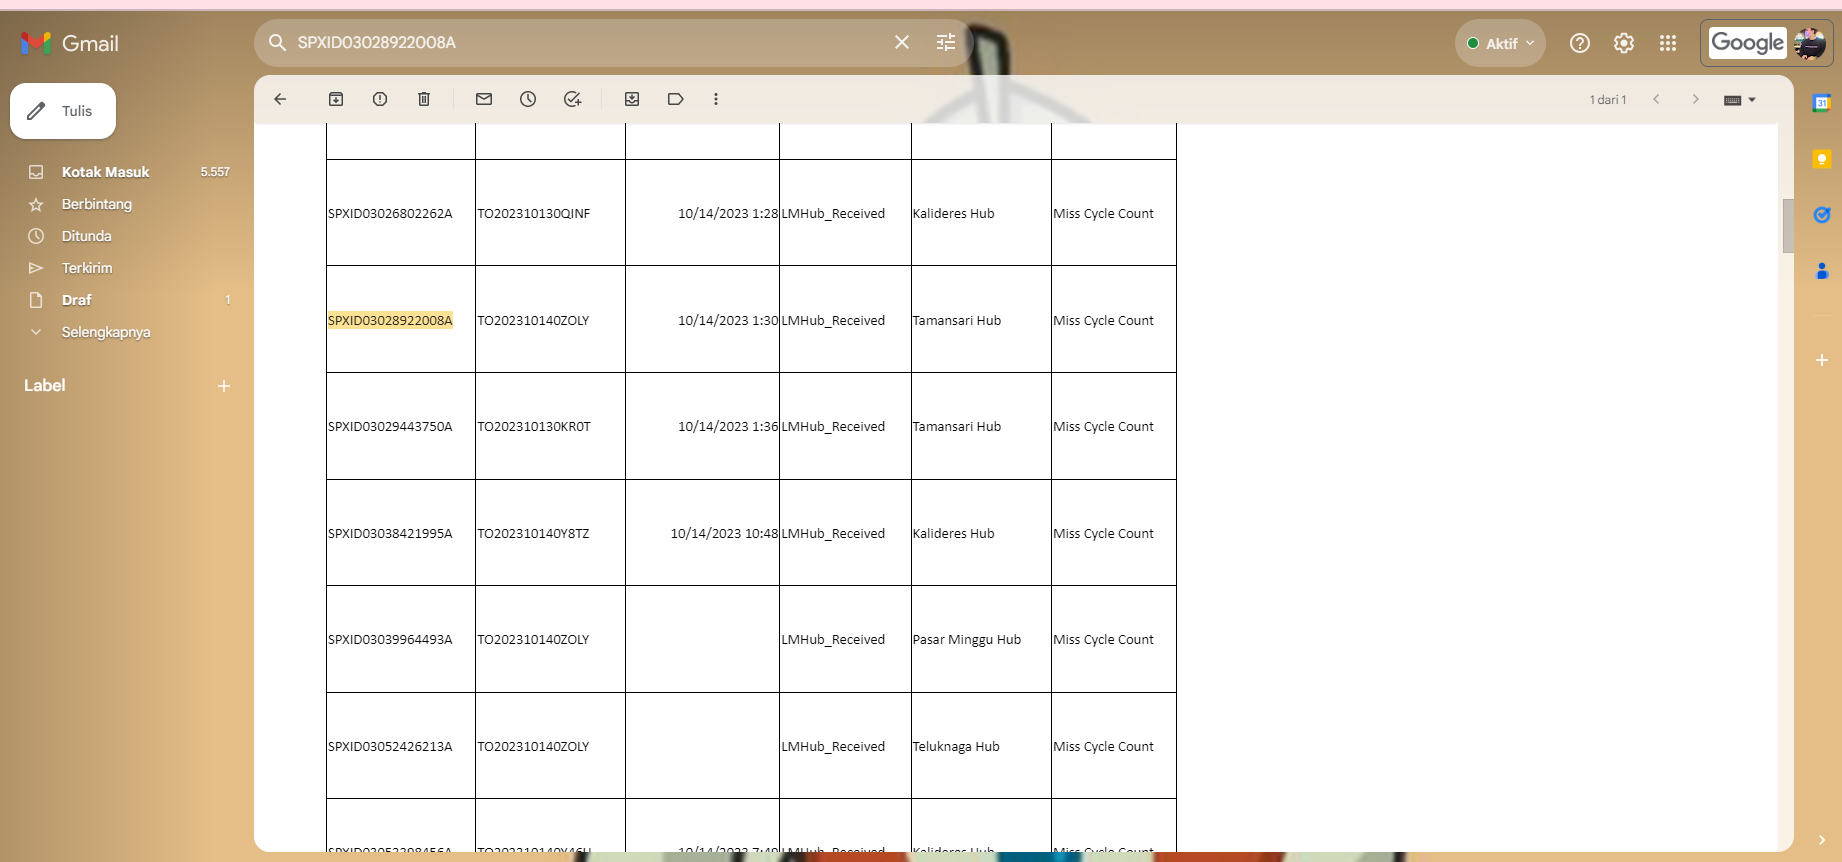The width and height of the screenshot is (1842, 862).
Task: Open the three-dot more options menu
Action: 716,99
